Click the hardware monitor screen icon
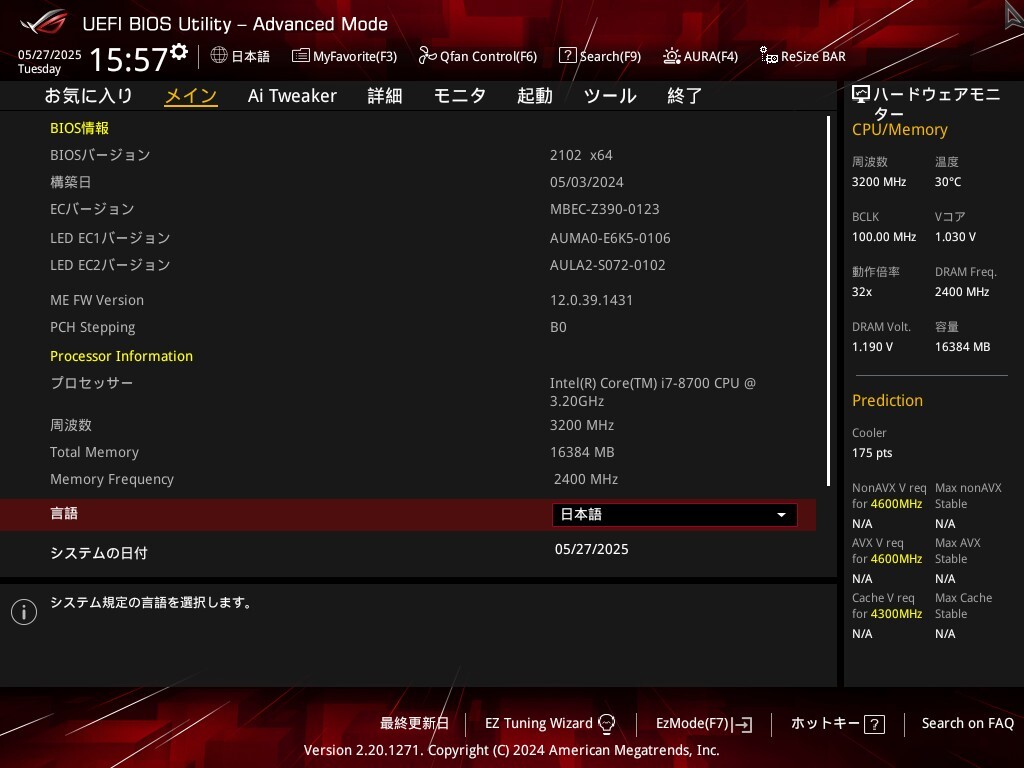 tap(861, 95)
